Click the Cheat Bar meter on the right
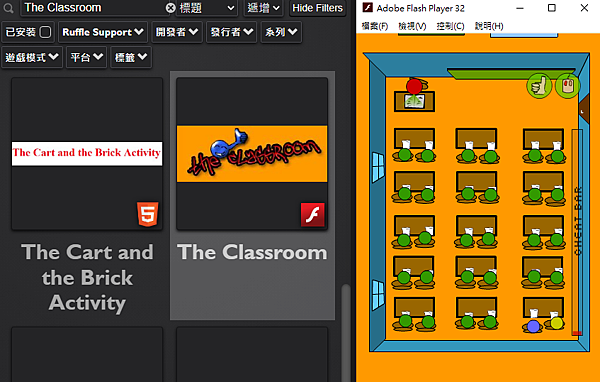The width and height of the screenshot is (600, 382). pyautogui.click(x=577, y=233)
